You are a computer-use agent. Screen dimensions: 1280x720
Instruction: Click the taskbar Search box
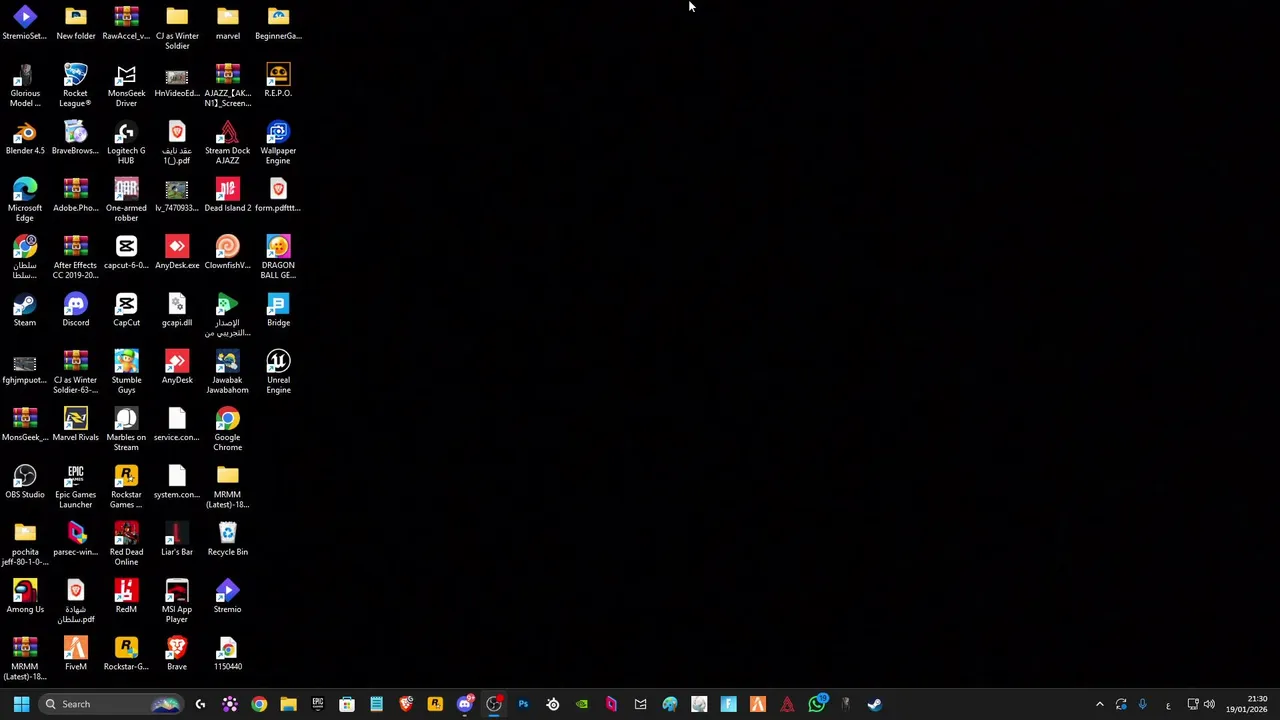111,704
